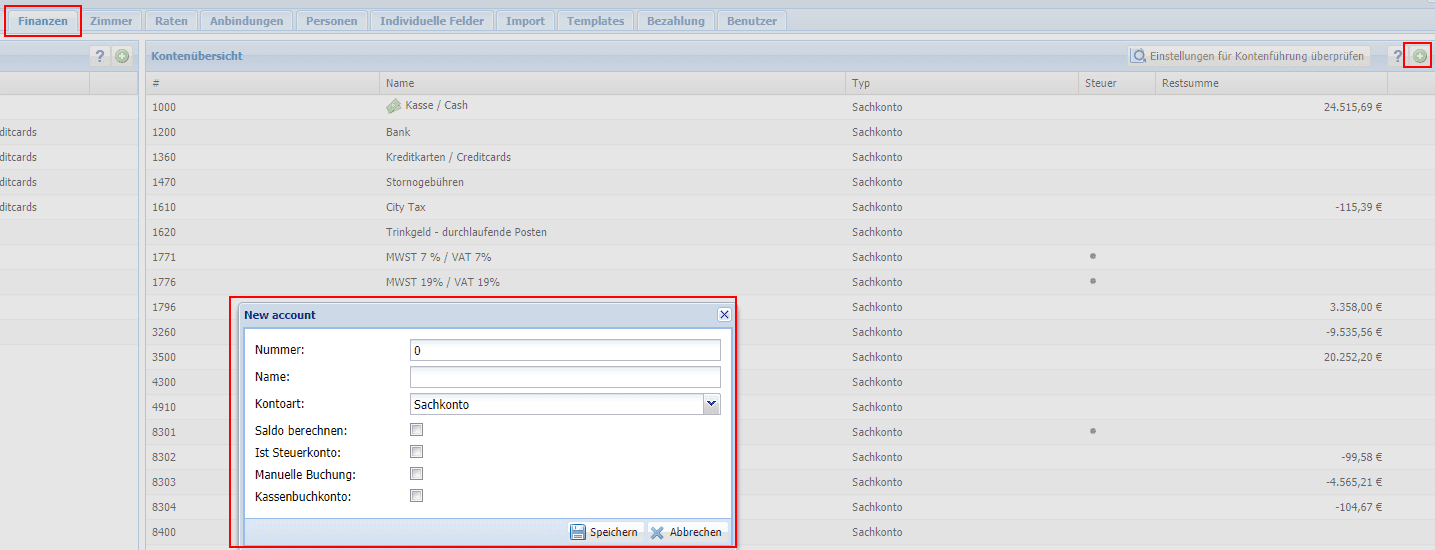
Task: Click into the Name input field
Action: point(565,377)
